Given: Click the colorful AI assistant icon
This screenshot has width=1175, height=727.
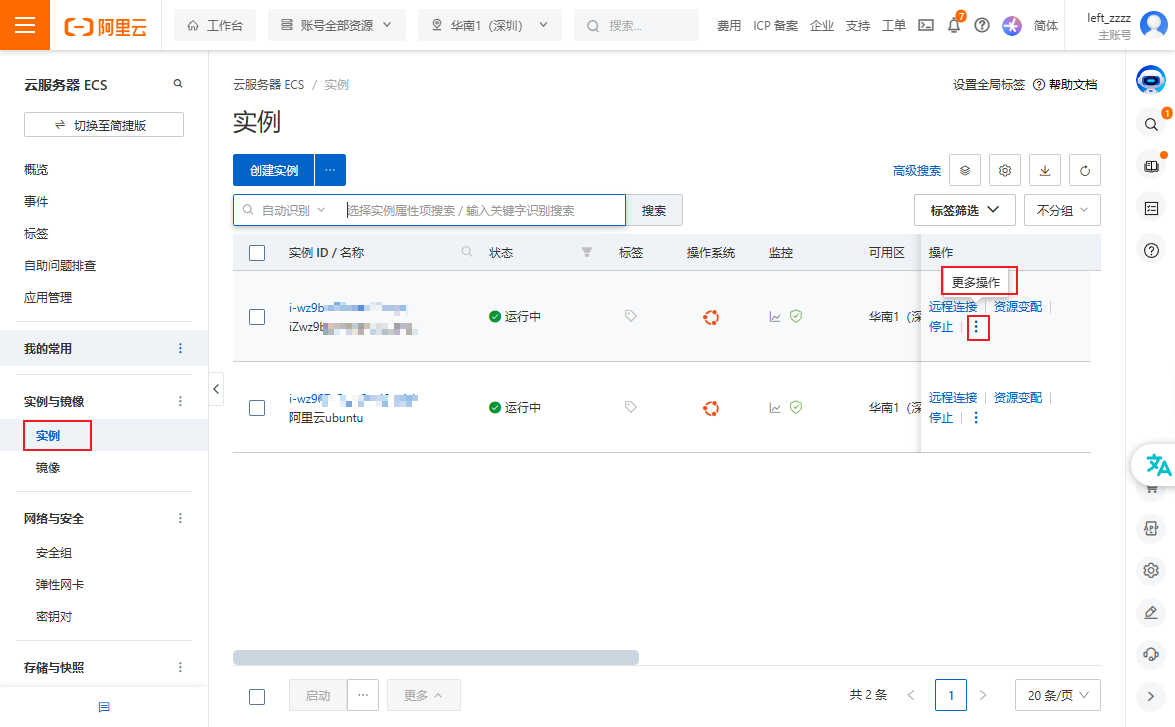Looking at the screenshot, I should [1012, 25].
